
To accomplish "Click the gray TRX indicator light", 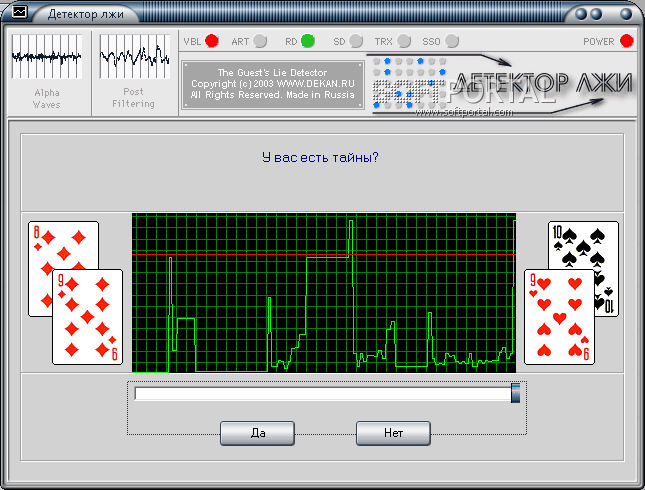I will [404, 41].
